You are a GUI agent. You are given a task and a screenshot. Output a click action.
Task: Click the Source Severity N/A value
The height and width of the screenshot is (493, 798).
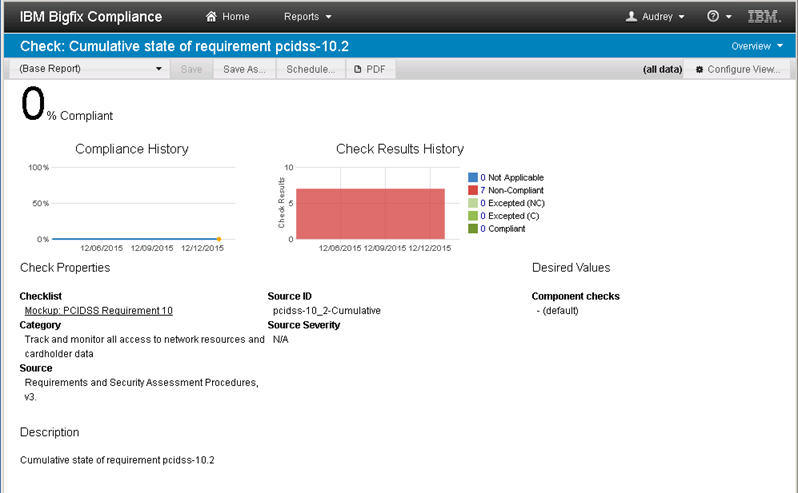(x=280, y=339)
